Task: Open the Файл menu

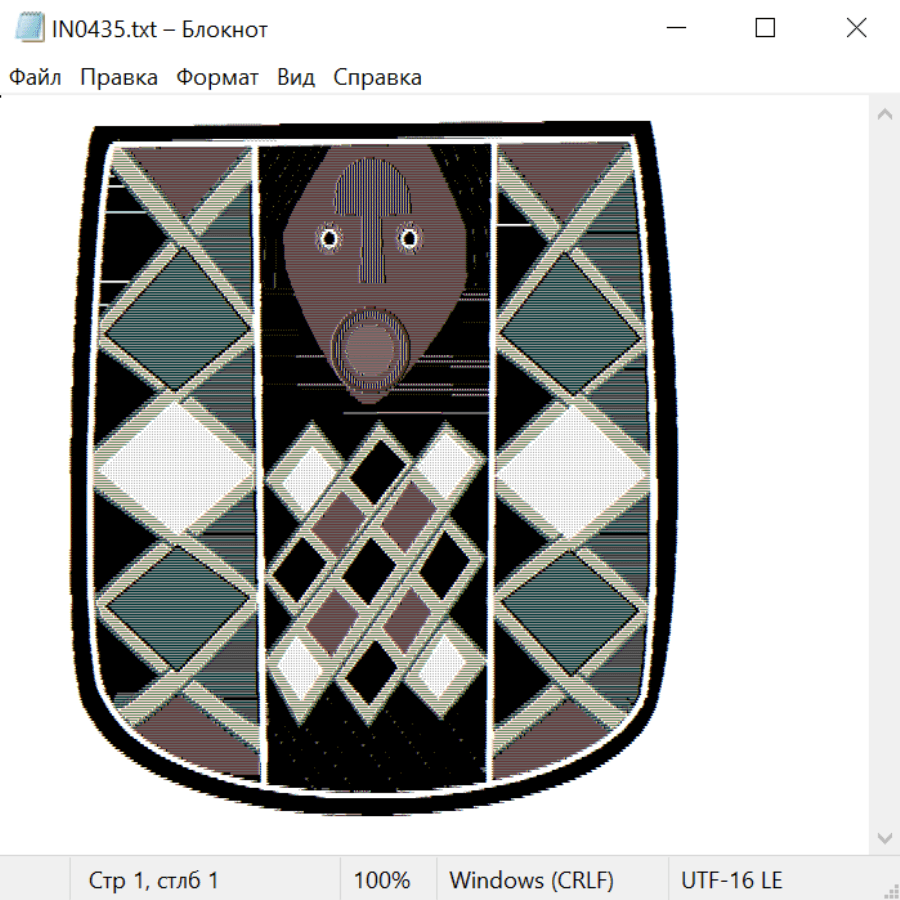Action: [36, 77]
